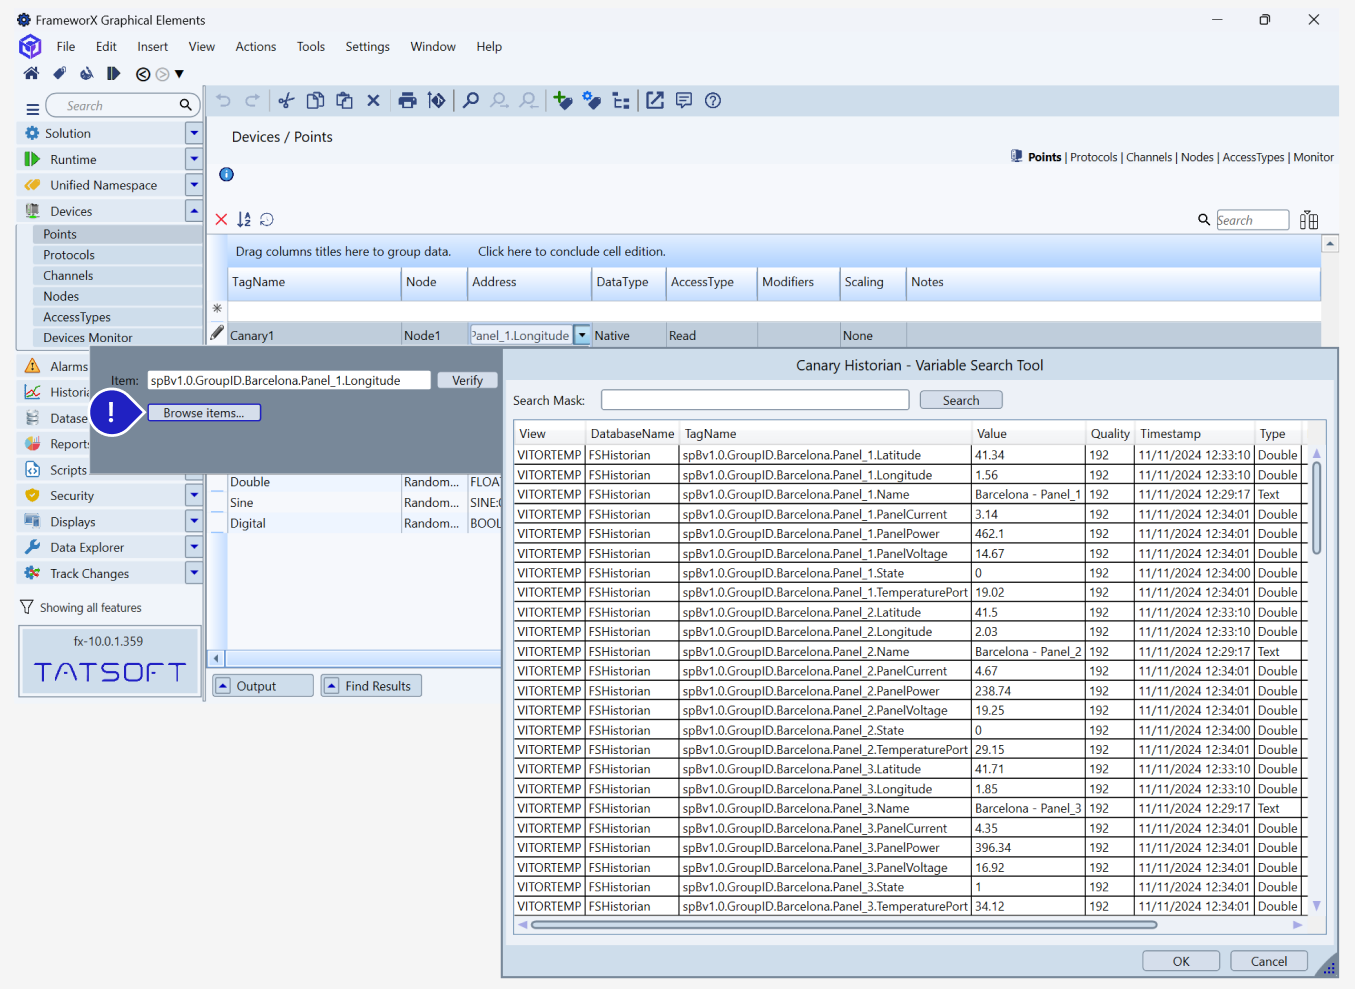
Task: Navigate back with the circled arrow
Action: (143, 74)
